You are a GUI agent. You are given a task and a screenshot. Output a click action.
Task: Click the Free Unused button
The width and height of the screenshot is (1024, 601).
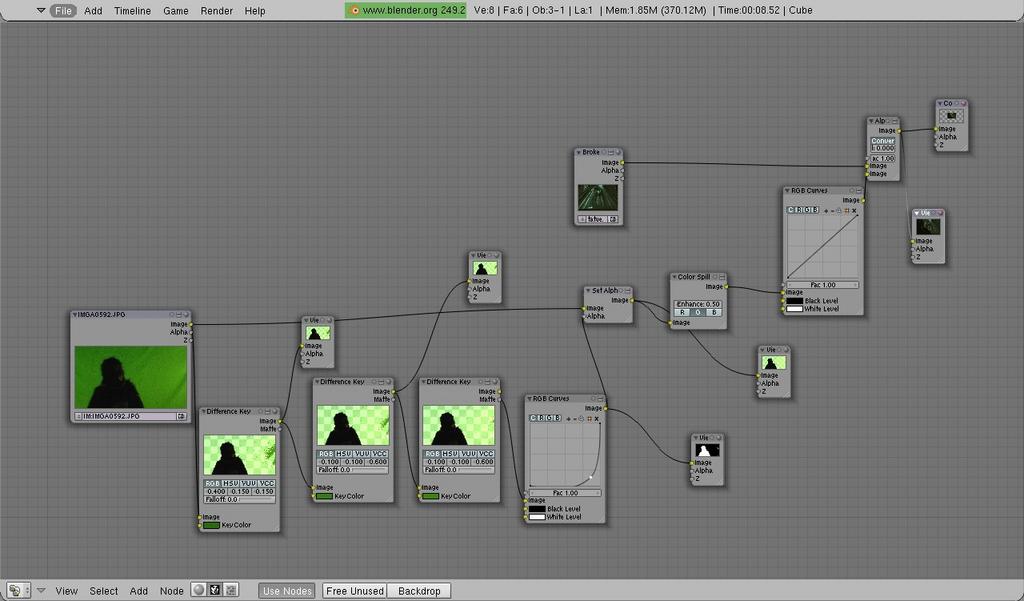[x=355, y=591]
